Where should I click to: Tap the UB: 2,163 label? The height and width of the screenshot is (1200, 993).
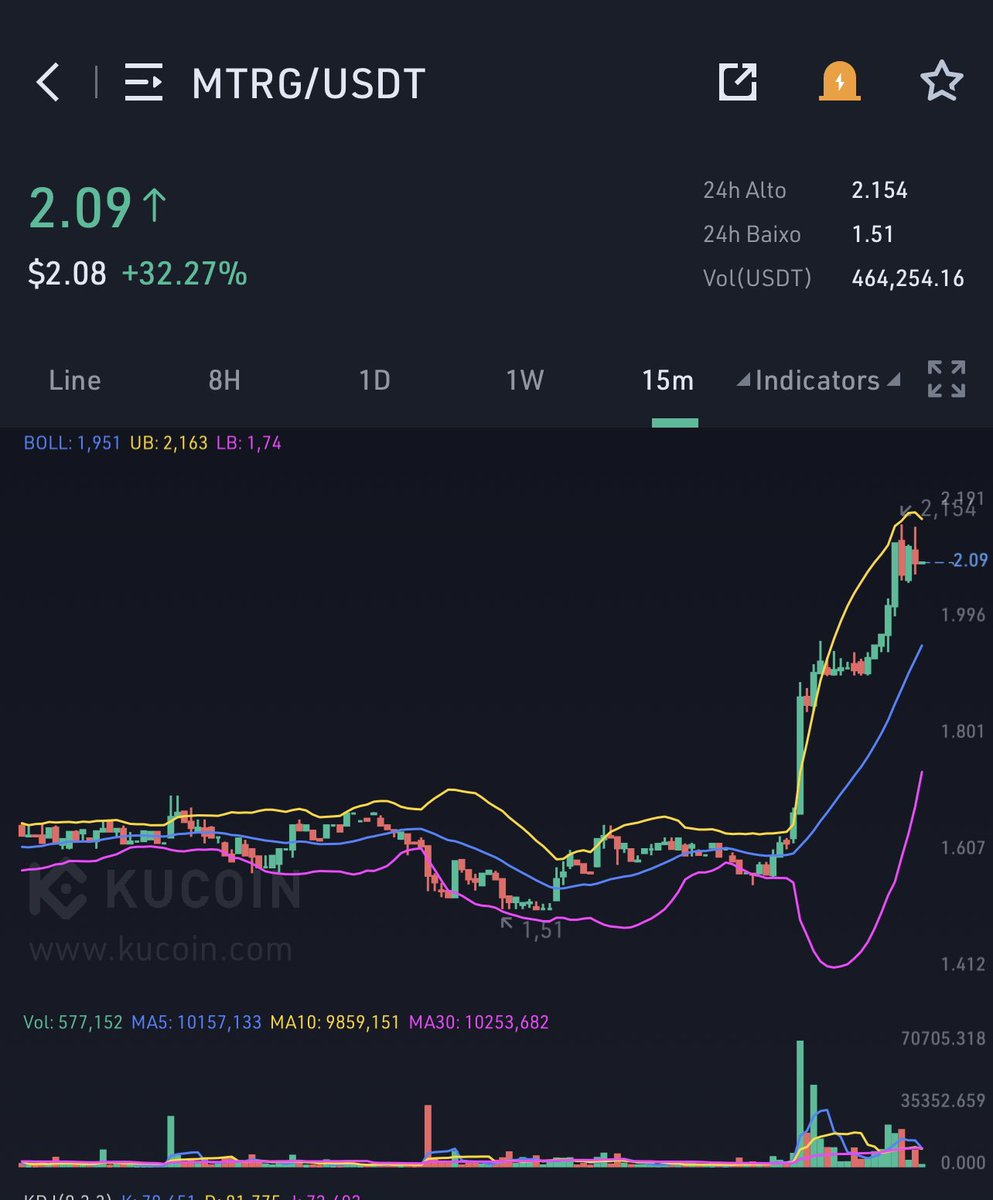169,442
